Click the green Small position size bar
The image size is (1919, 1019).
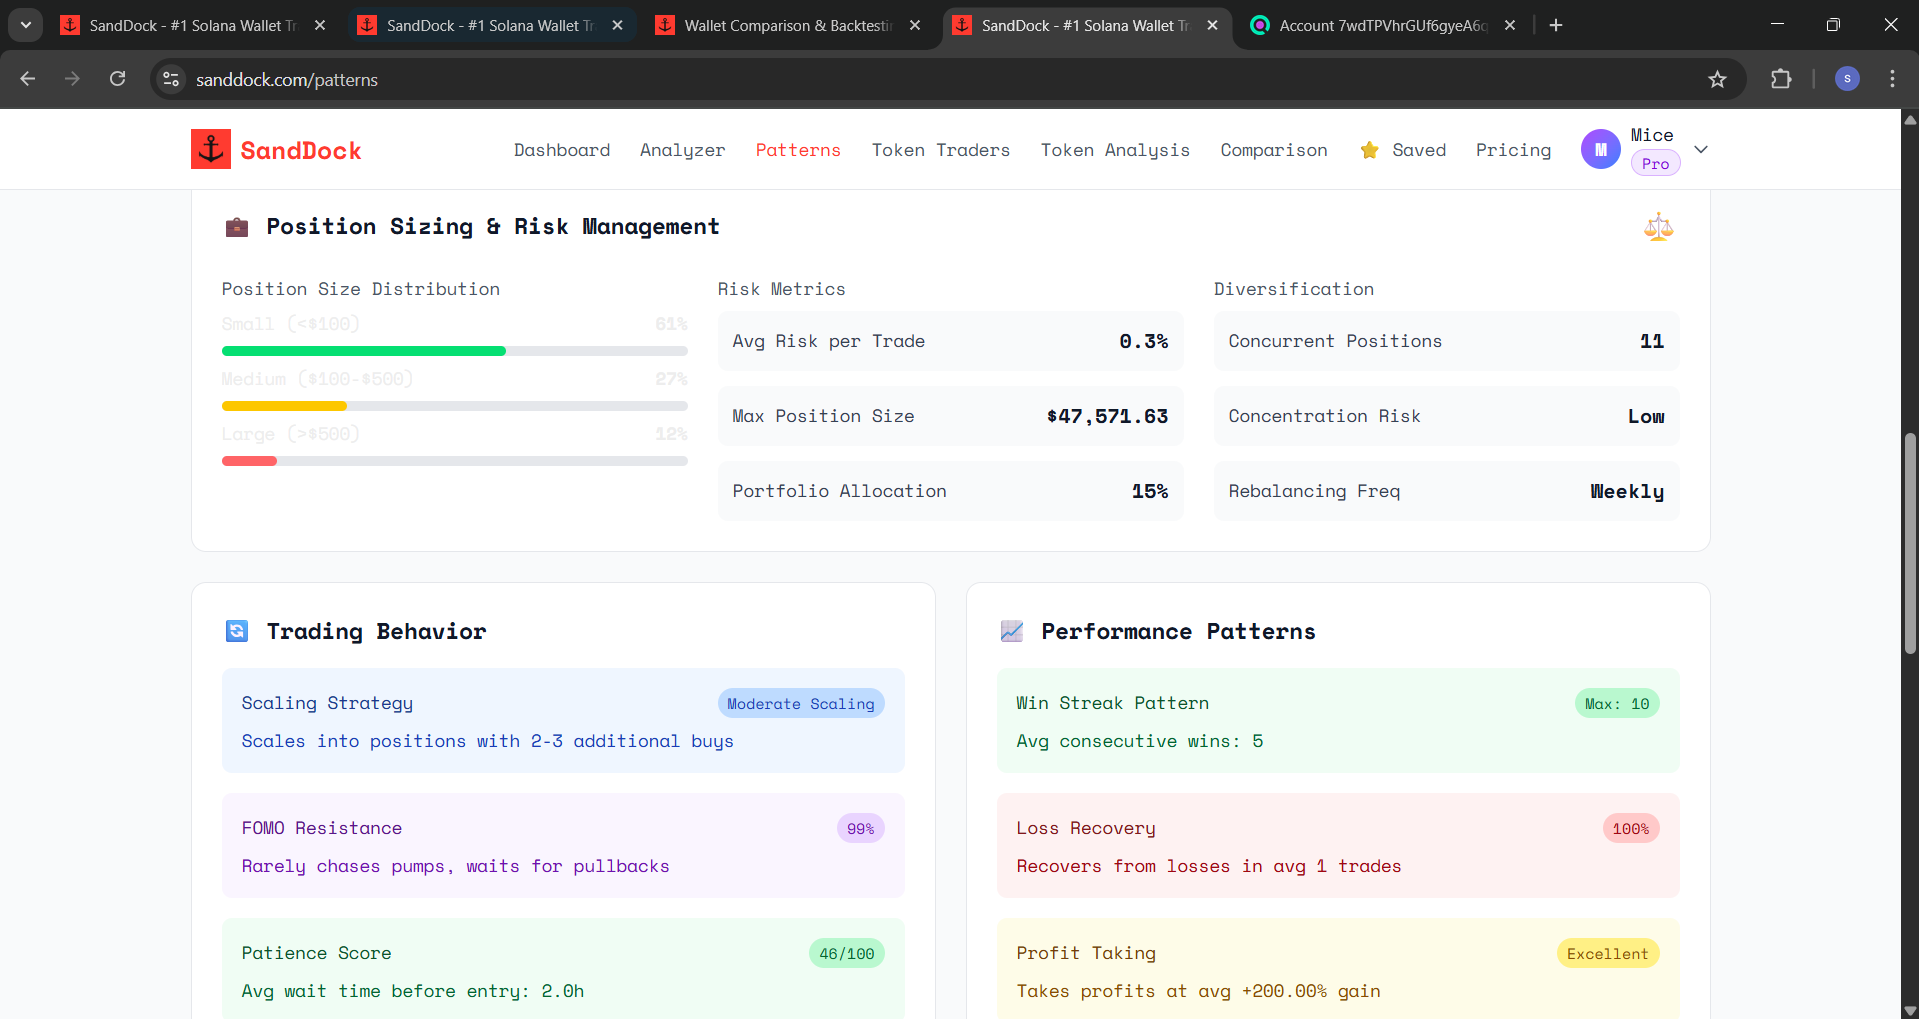tap(363, 351)
